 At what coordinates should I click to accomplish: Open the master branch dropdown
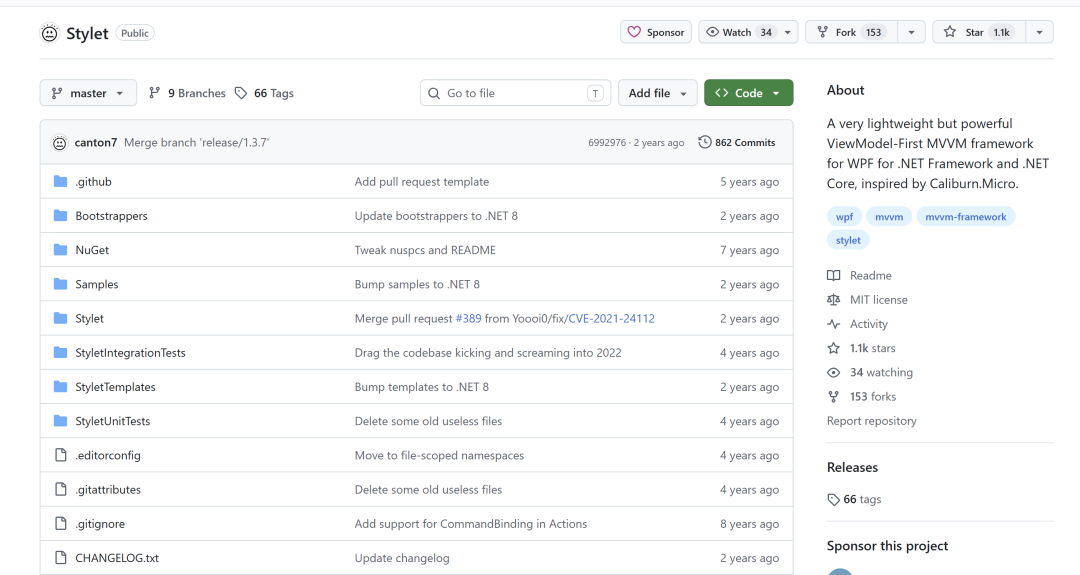[x=88, y=93]
